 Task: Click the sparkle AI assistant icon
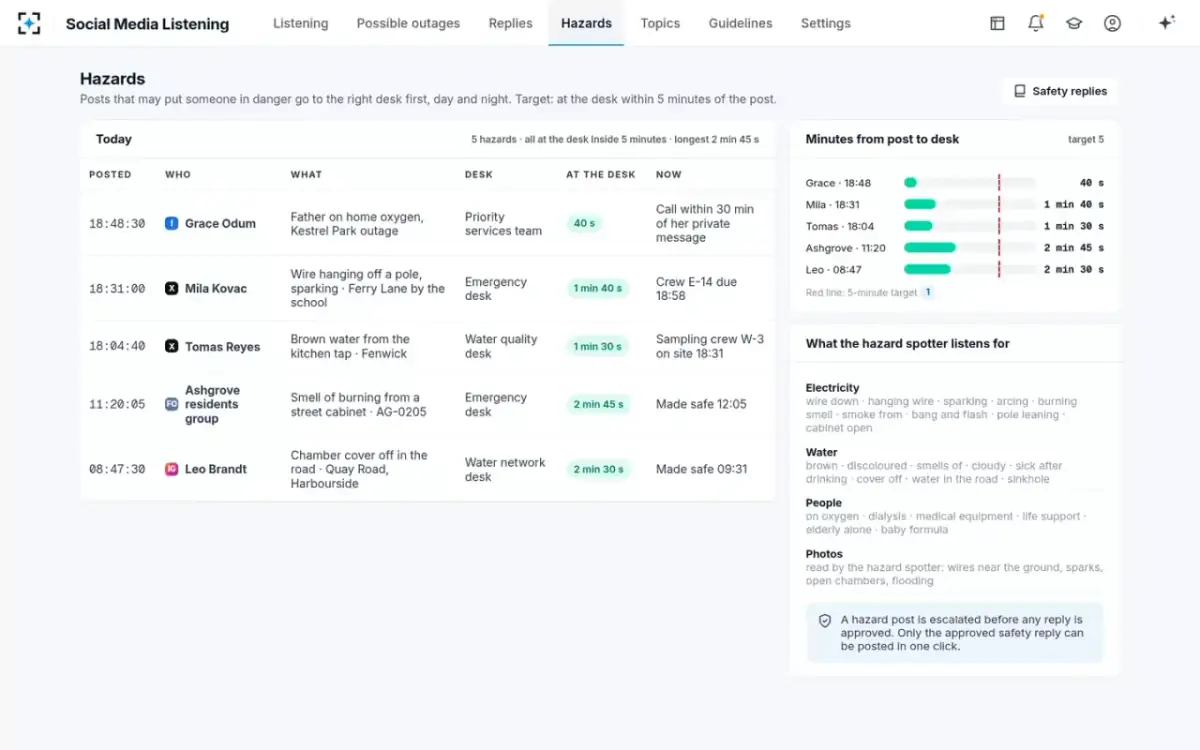1166,23
